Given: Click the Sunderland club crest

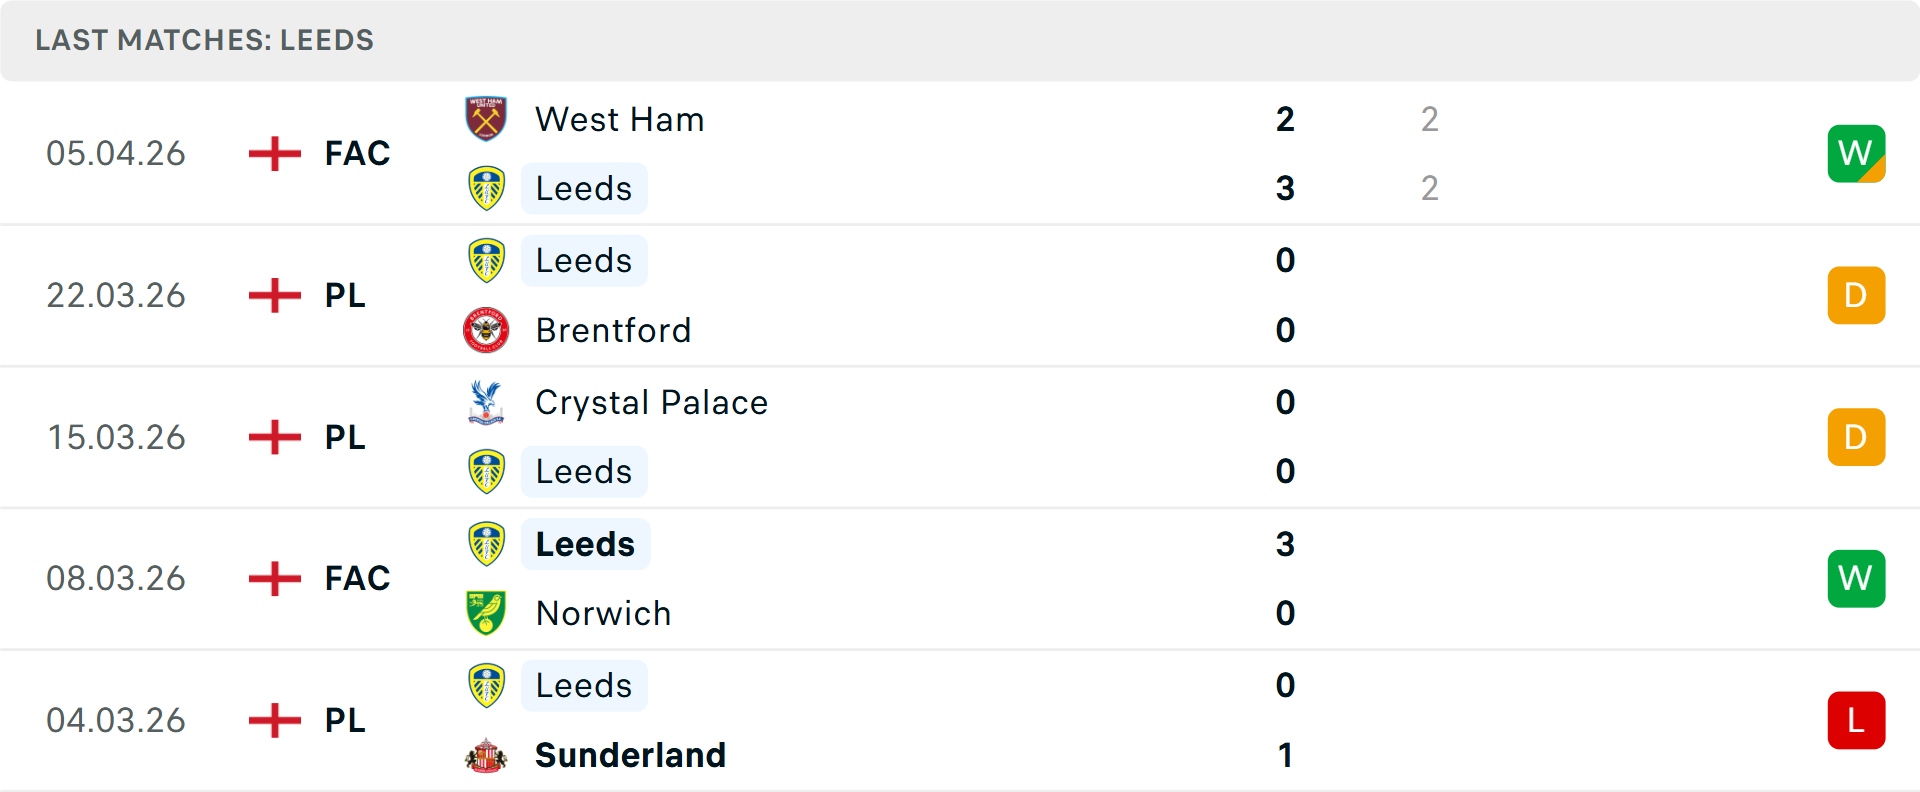Looking at the screenshot, I should coord(486,755).
